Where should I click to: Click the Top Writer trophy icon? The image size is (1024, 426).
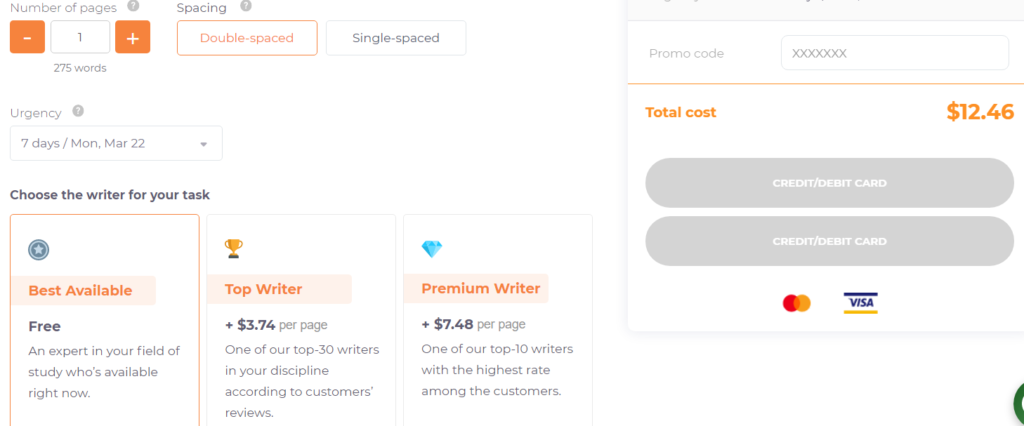234,248
